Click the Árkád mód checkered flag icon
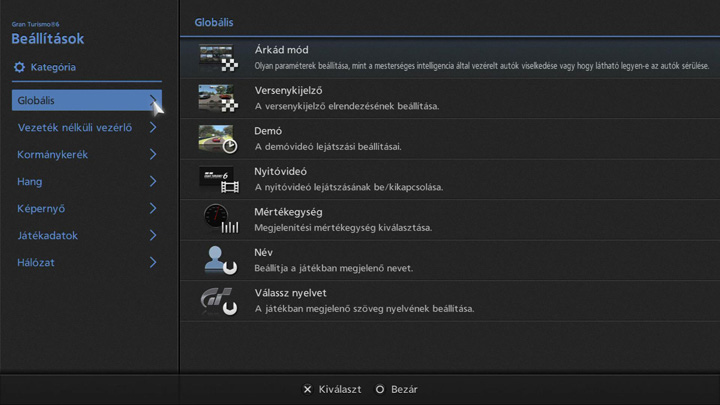This screenshot has height=405, width=720. [x=217, y=58]
